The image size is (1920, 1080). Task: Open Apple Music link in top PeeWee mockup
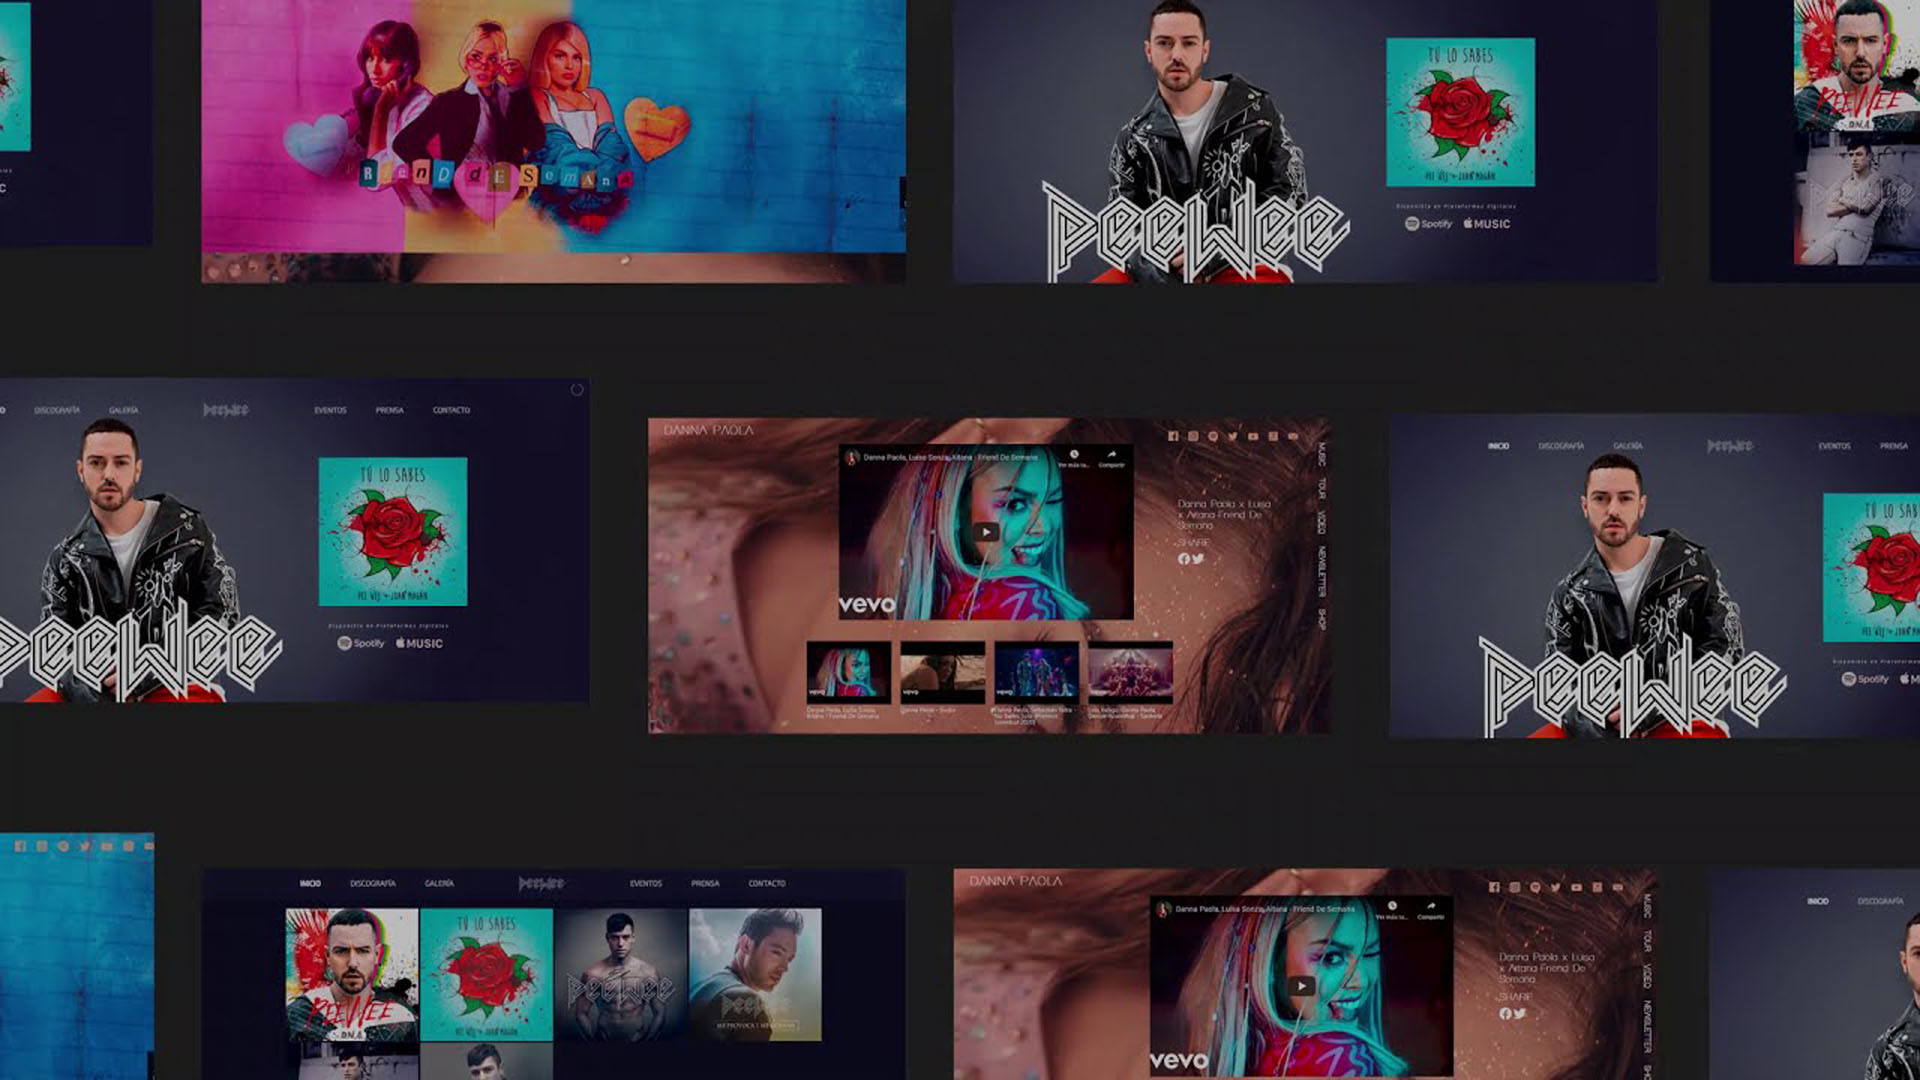click(1487, 224)
